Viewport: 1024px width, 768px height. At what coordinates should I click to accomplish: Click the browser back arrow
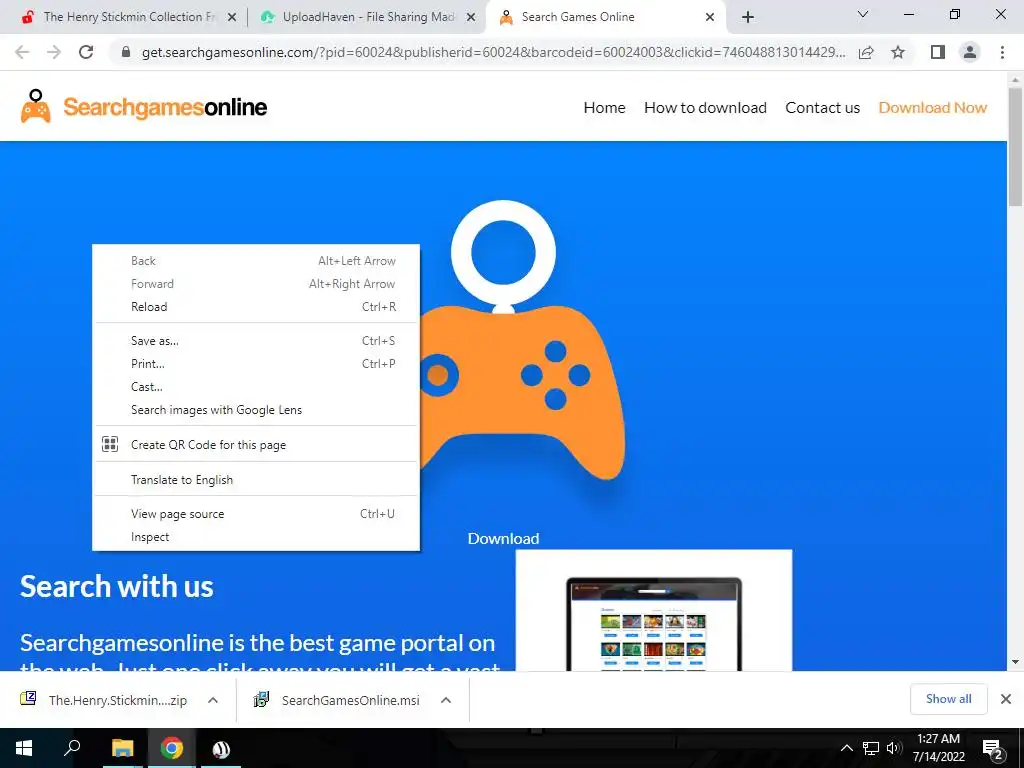[x=22, y=52]
